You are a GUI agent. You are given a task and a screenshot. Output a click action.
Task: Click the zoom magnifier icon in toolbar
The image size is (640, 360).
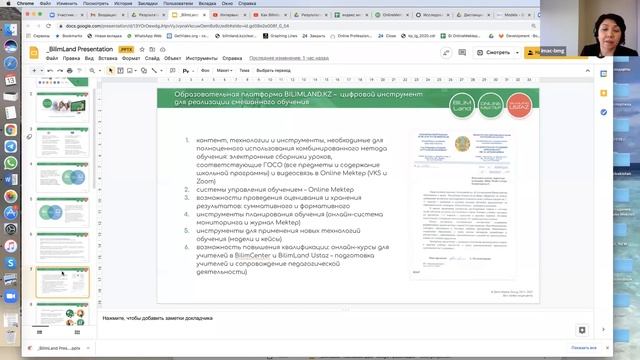tap(92, 71)
